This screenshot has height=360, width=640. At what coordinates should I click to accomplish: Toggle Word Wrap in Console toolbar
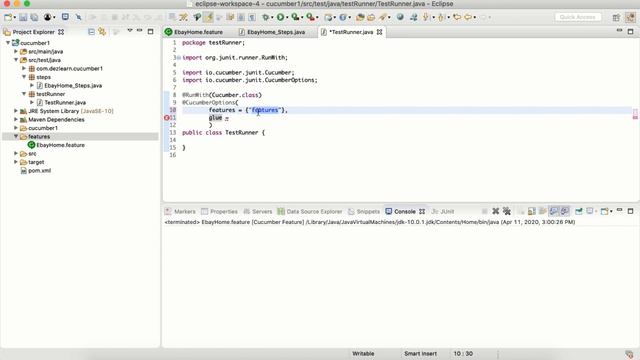pos(542,211)
